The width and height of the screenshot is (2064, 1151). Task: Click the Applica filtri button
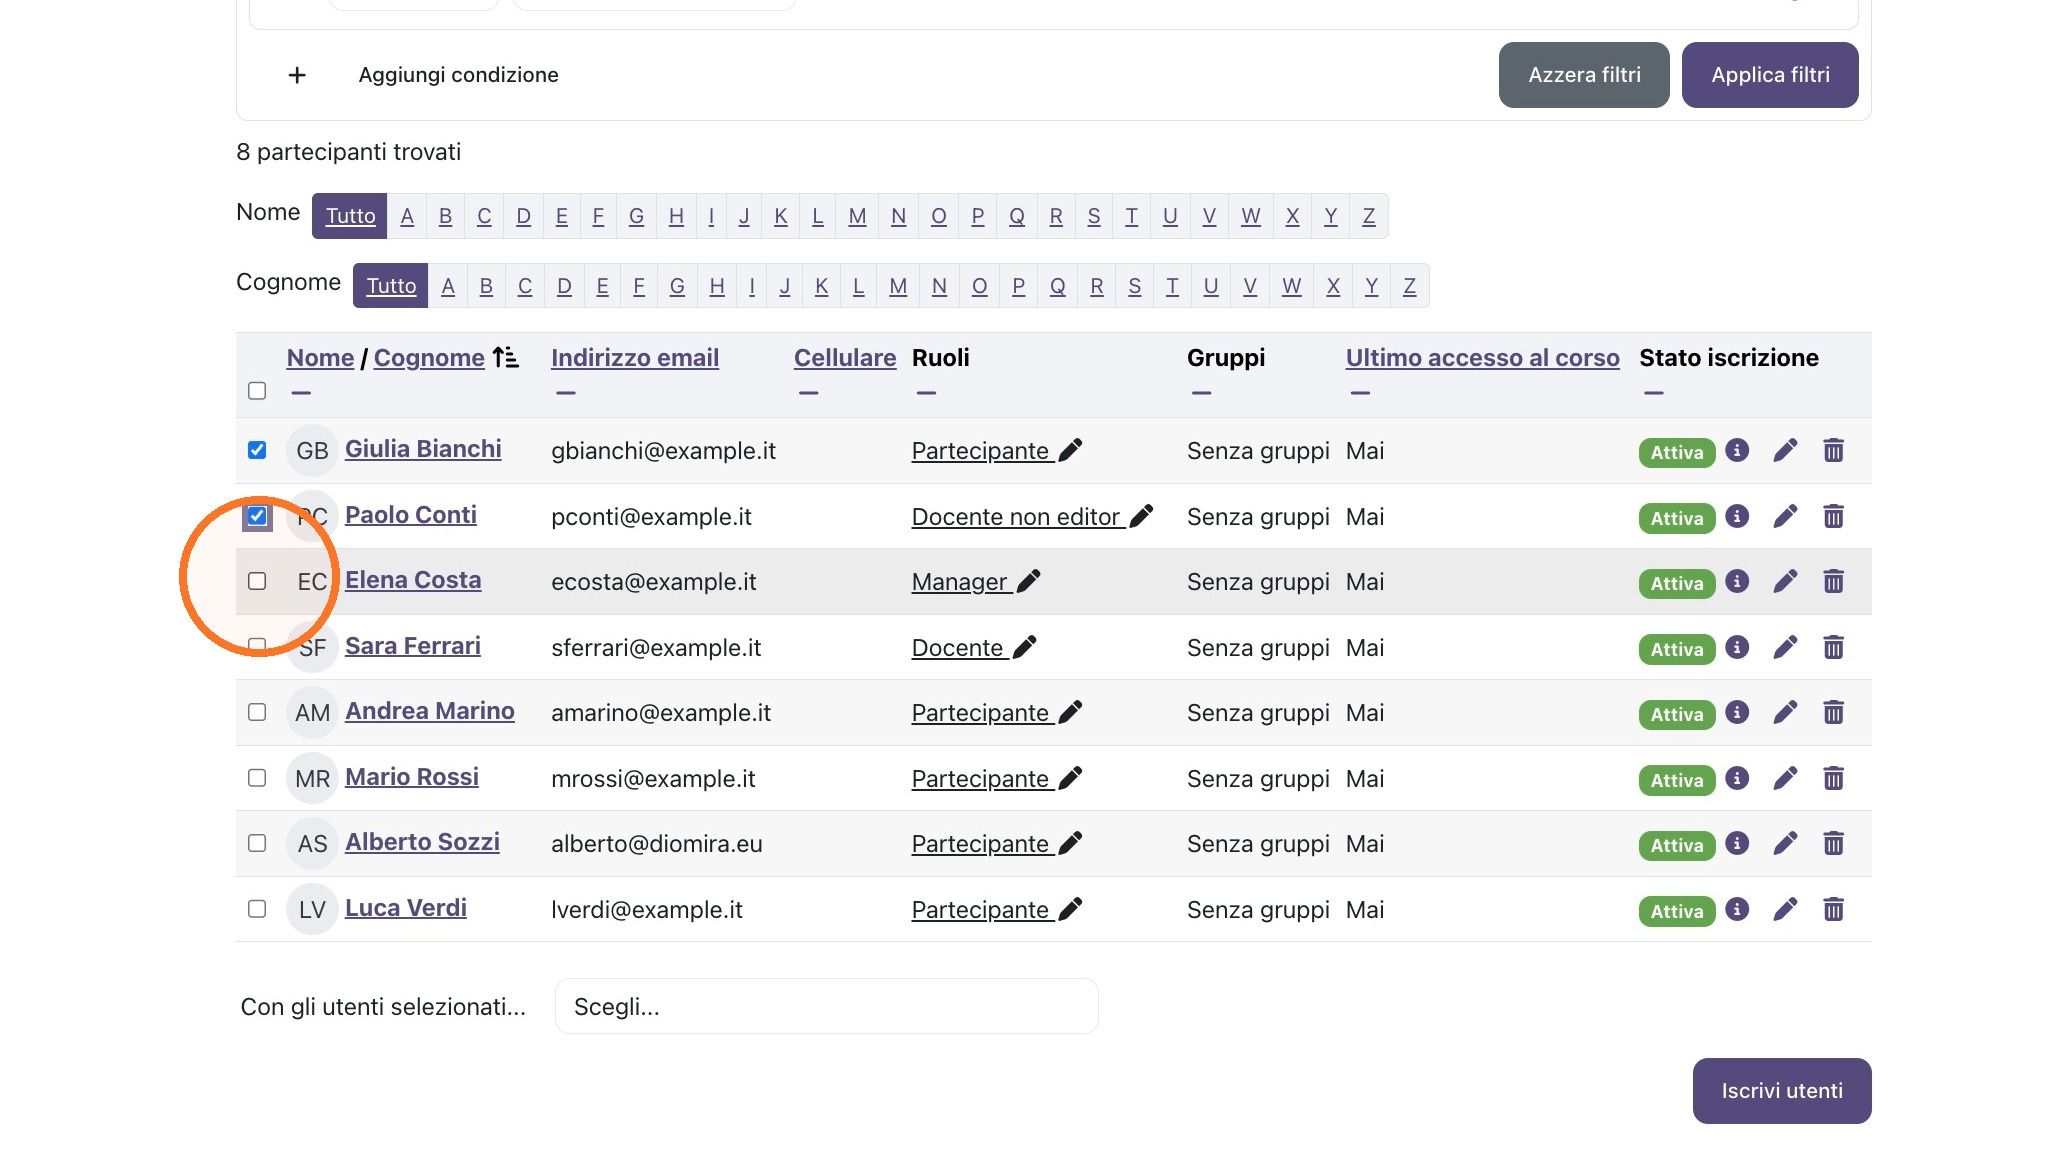coord(1770,75)
